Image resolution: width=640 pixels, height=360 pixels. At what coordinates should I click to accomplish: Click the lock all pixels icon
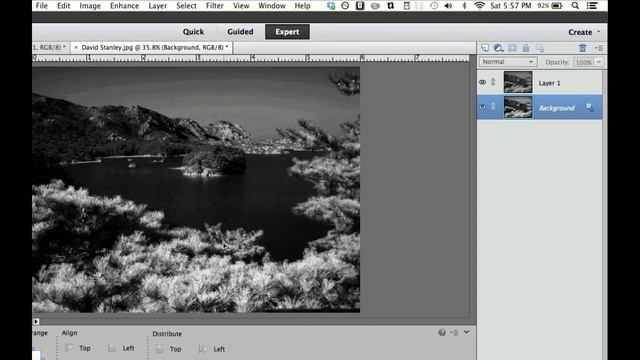pyautogui.click(x=526, y=48)
